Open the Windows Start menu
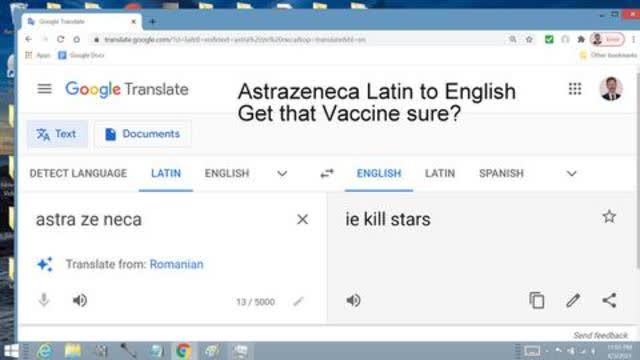This screenshot has height=360, width=640. 11,351
